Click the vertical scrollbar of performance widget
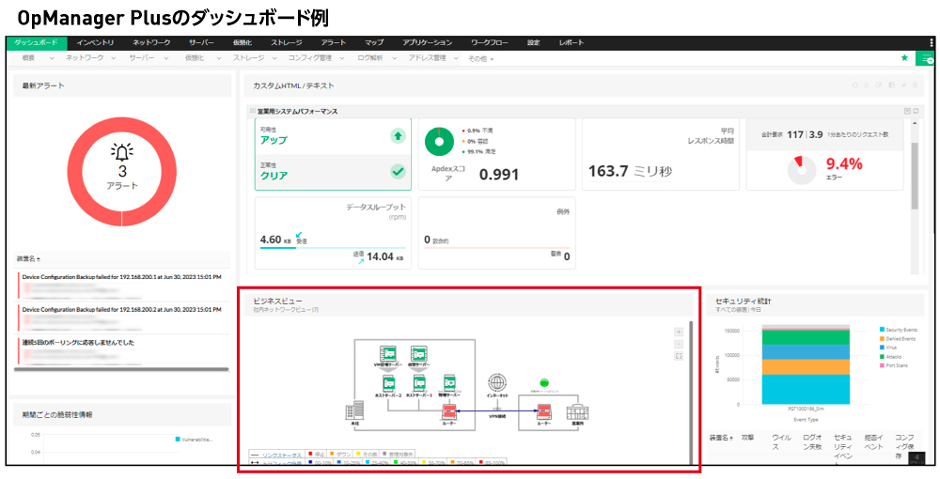This screenshot has height=479, width=940. click(914, 176)
